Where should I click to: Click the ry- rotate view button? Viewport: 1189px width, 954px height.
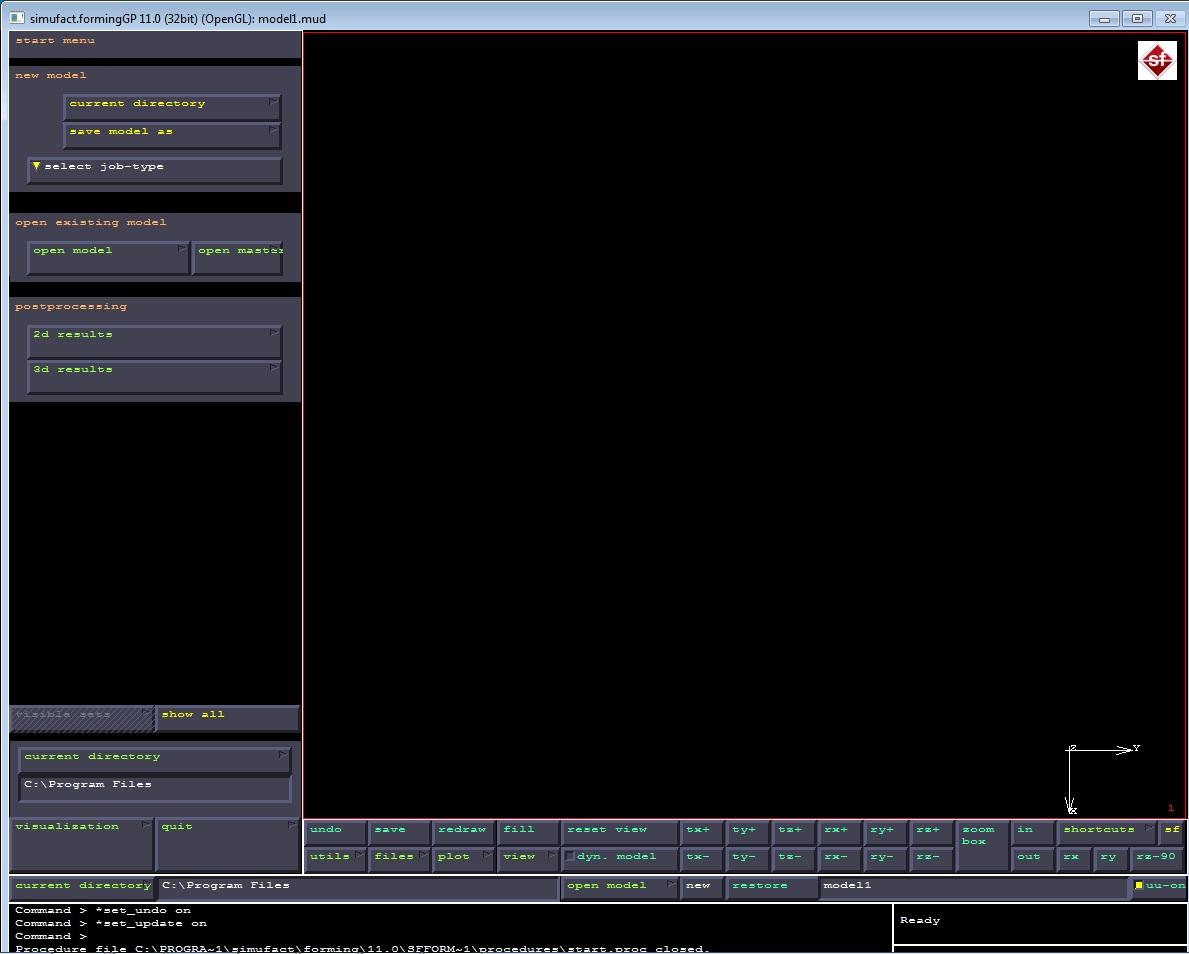882,857
